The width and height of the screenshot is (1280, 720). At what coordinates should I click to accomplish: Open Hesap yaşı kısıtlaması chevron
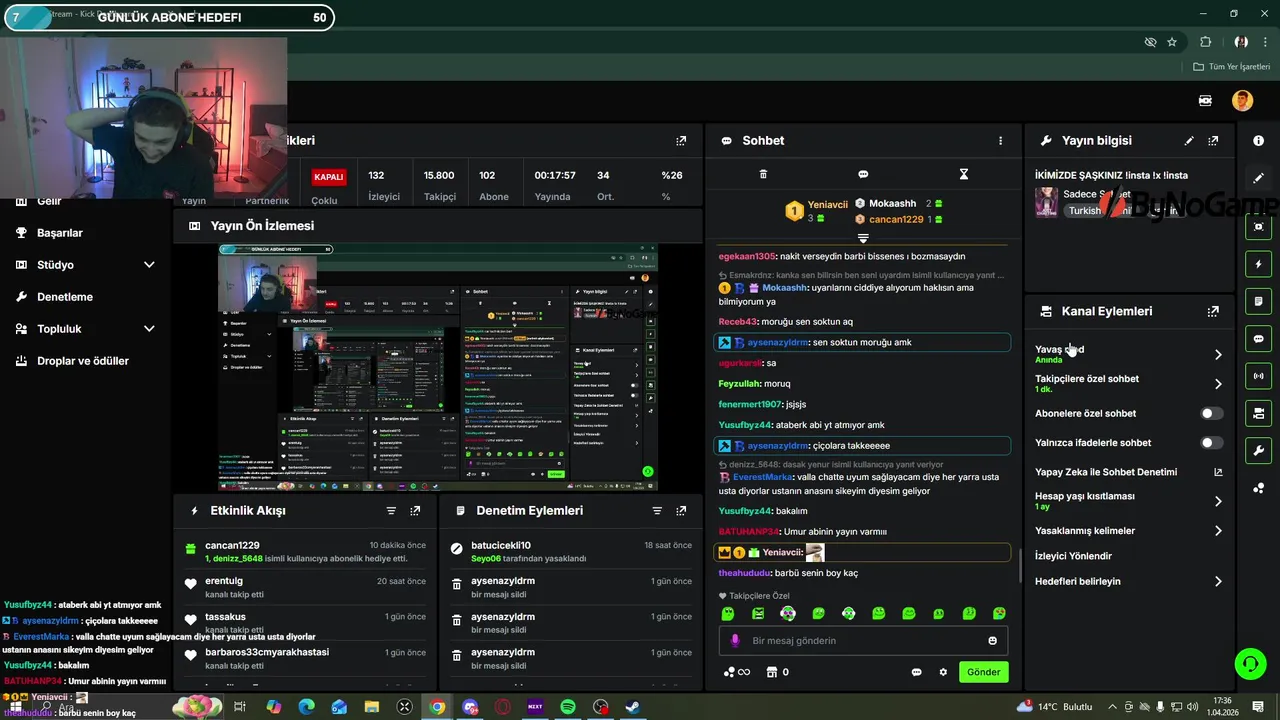1218,501
